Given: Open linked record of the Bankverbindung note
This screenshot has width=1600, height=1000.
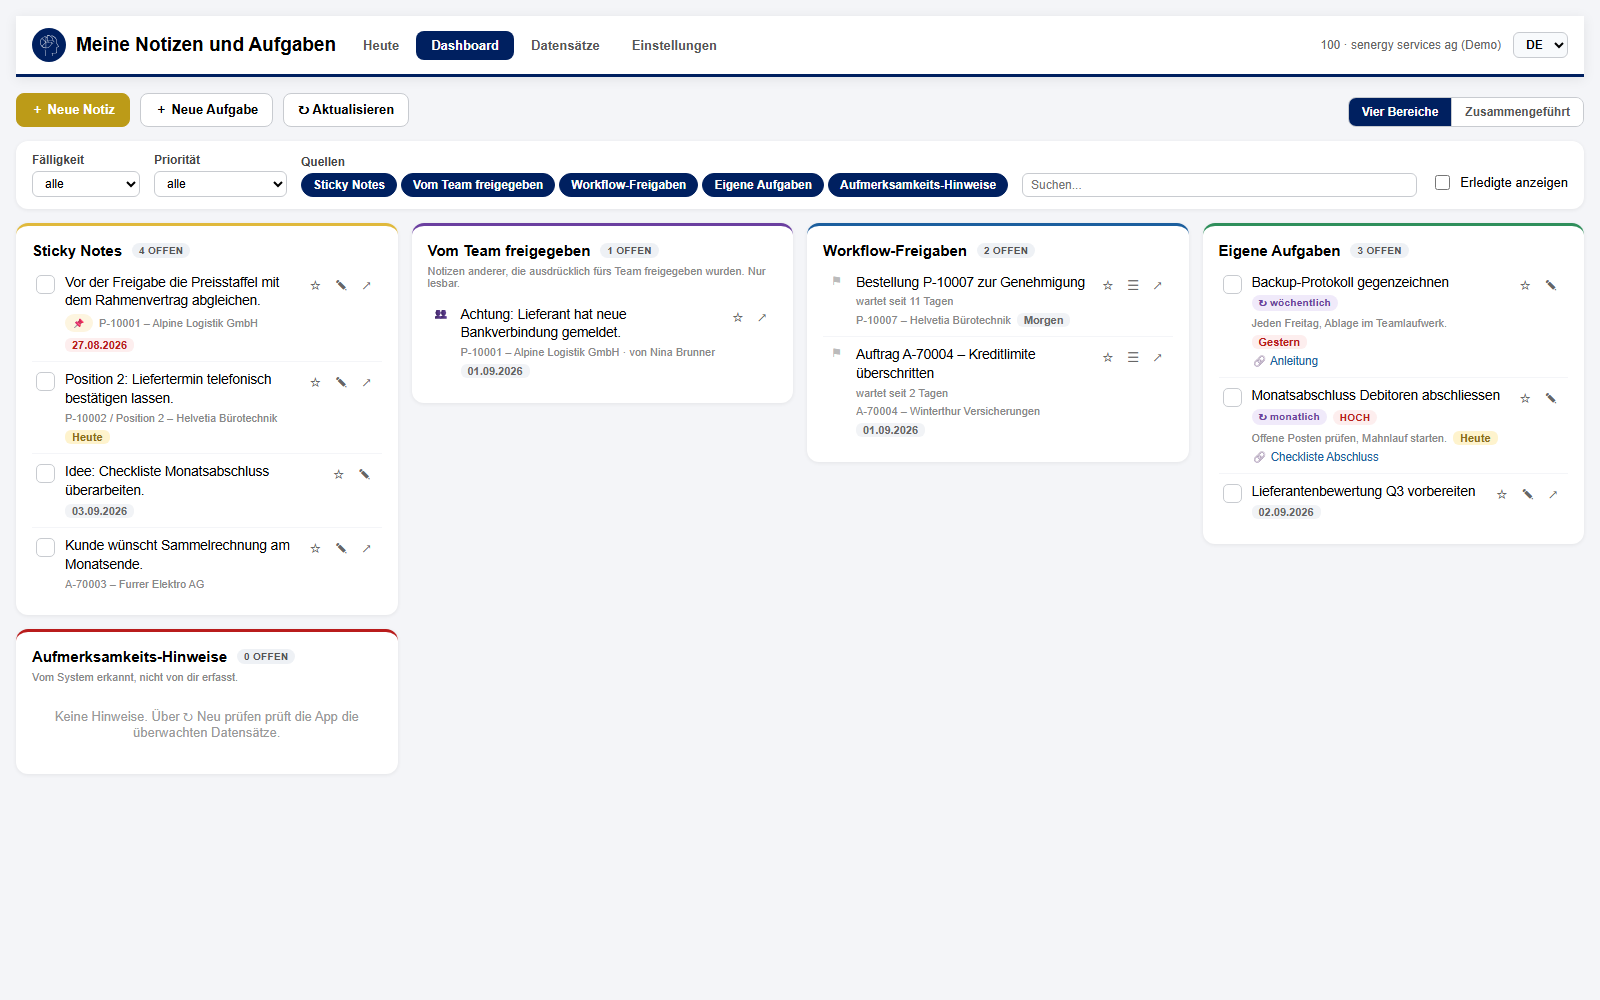Looking at the screenshot, I should pyautogui.click(x=762, y=317).
